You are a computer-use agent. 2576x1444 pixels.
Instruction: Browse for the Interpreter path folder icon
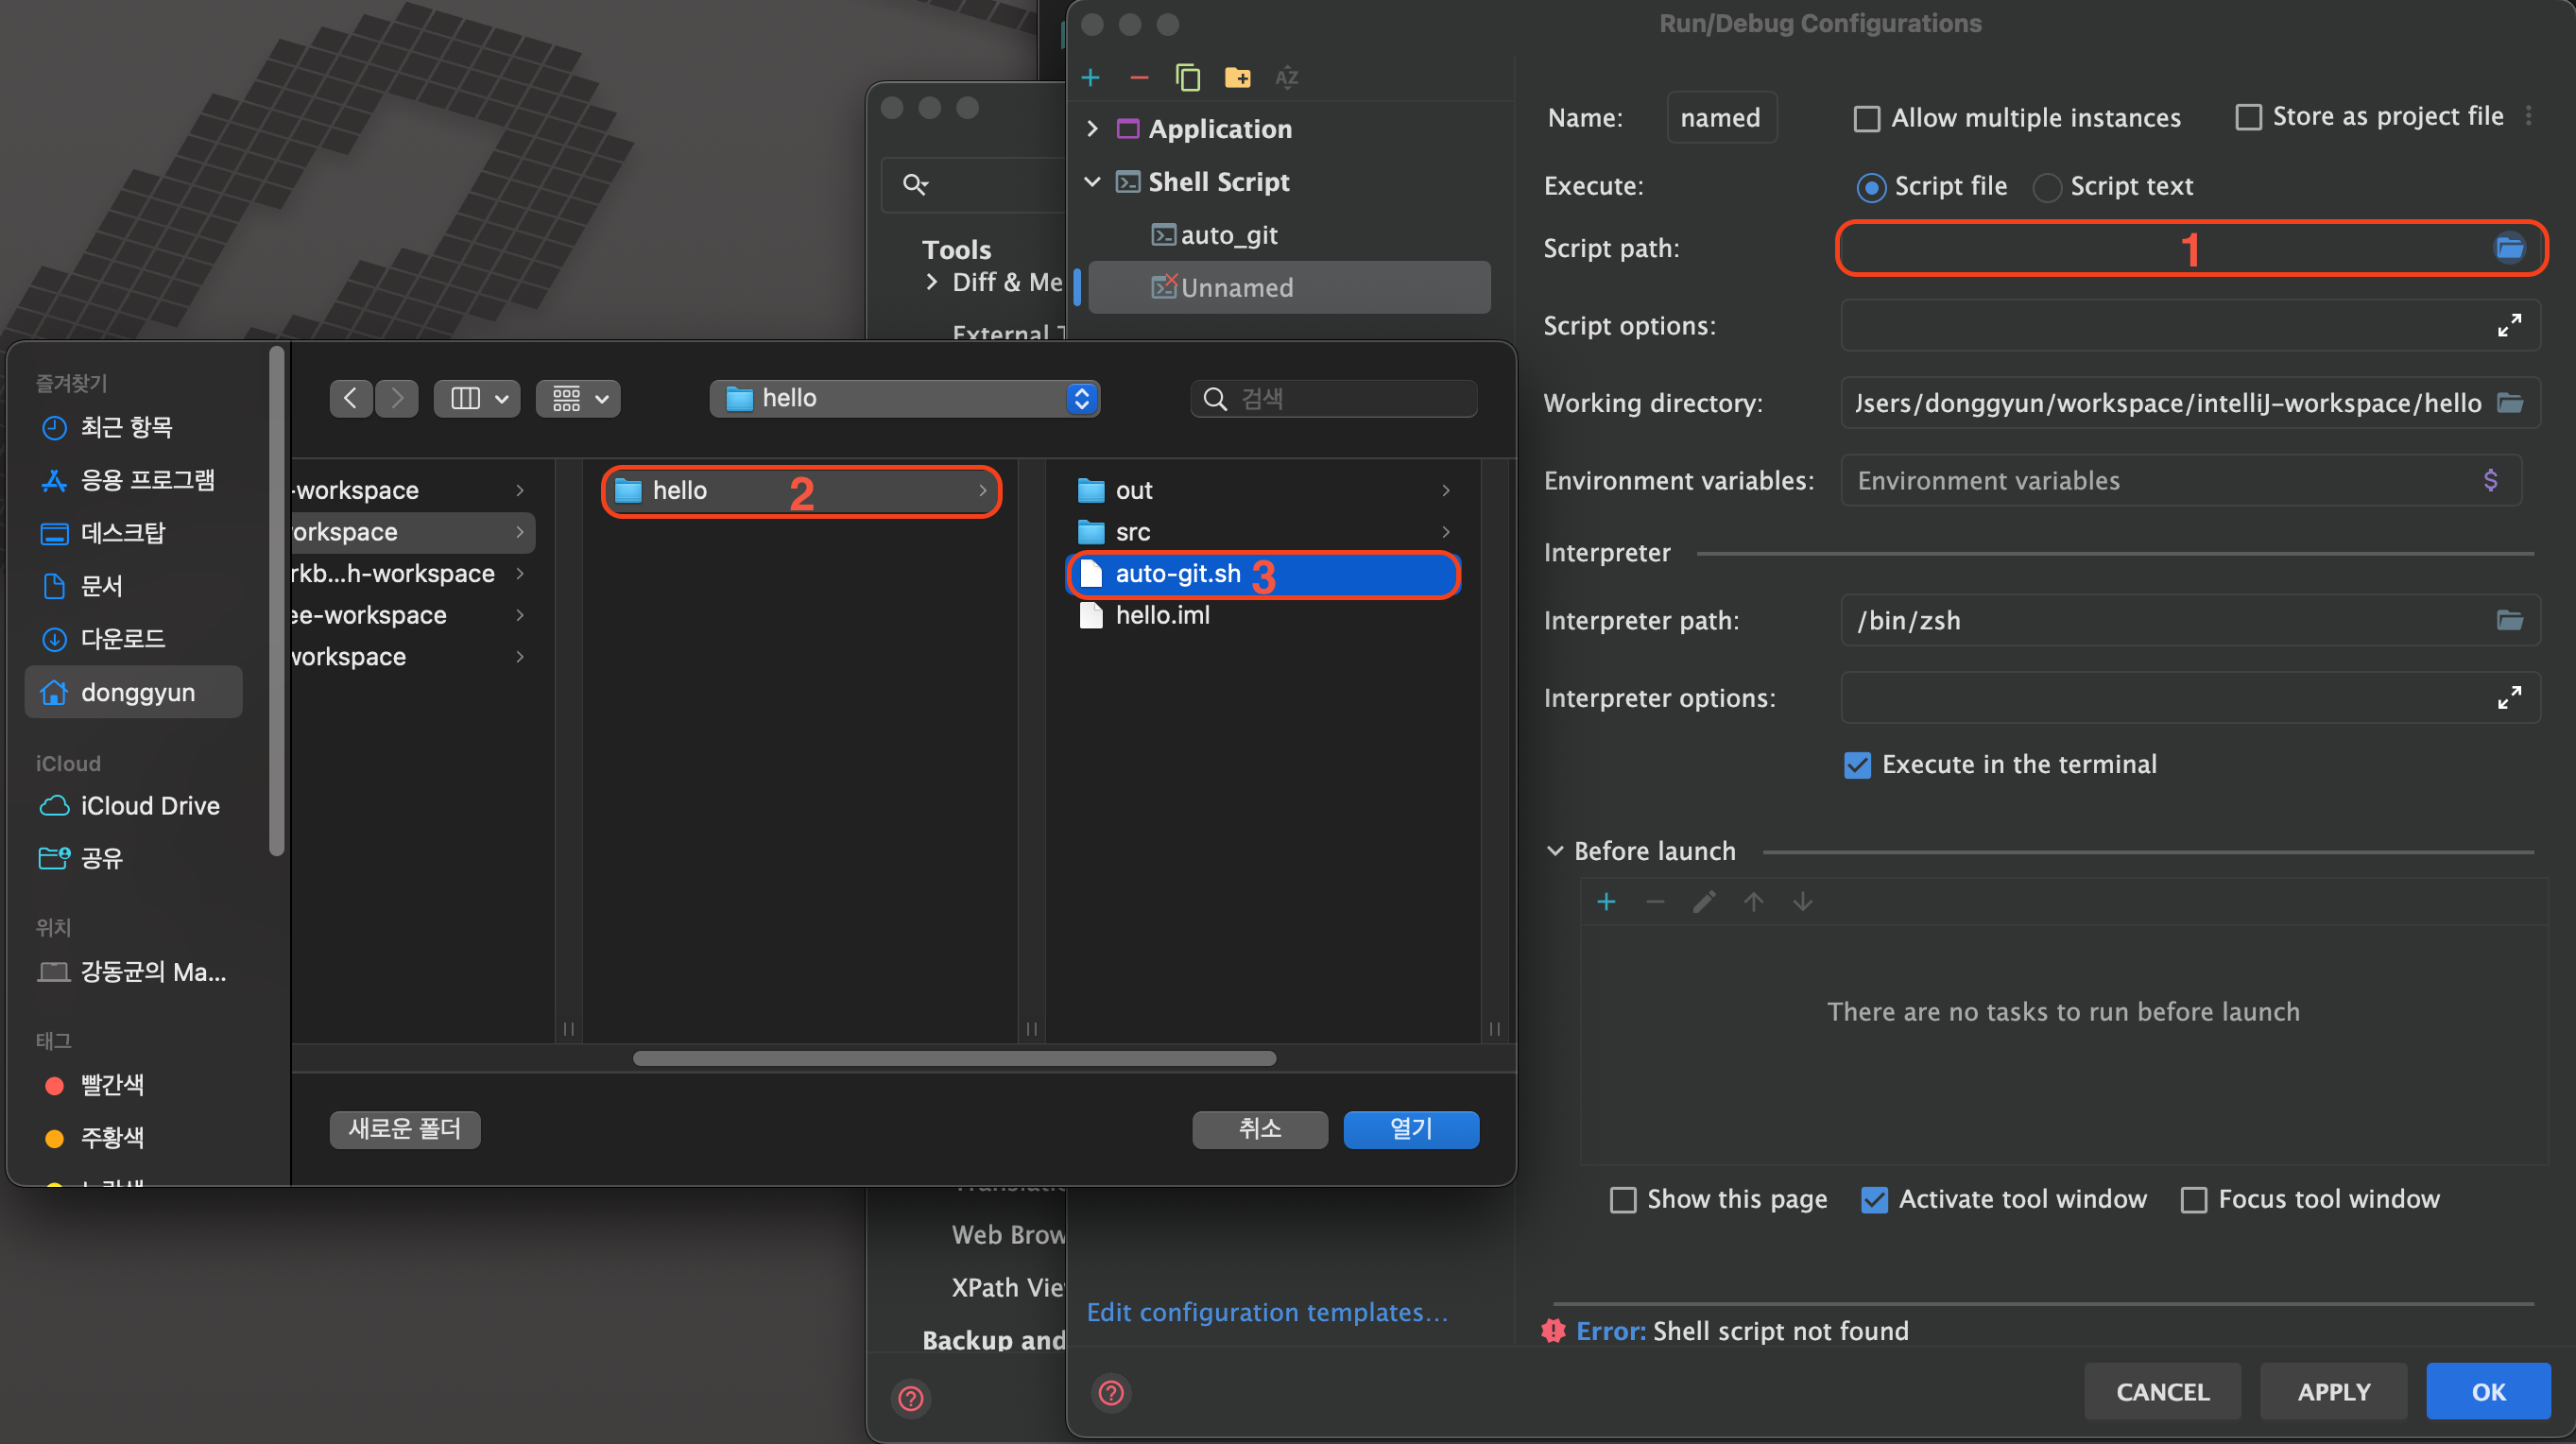point(2509,620)
